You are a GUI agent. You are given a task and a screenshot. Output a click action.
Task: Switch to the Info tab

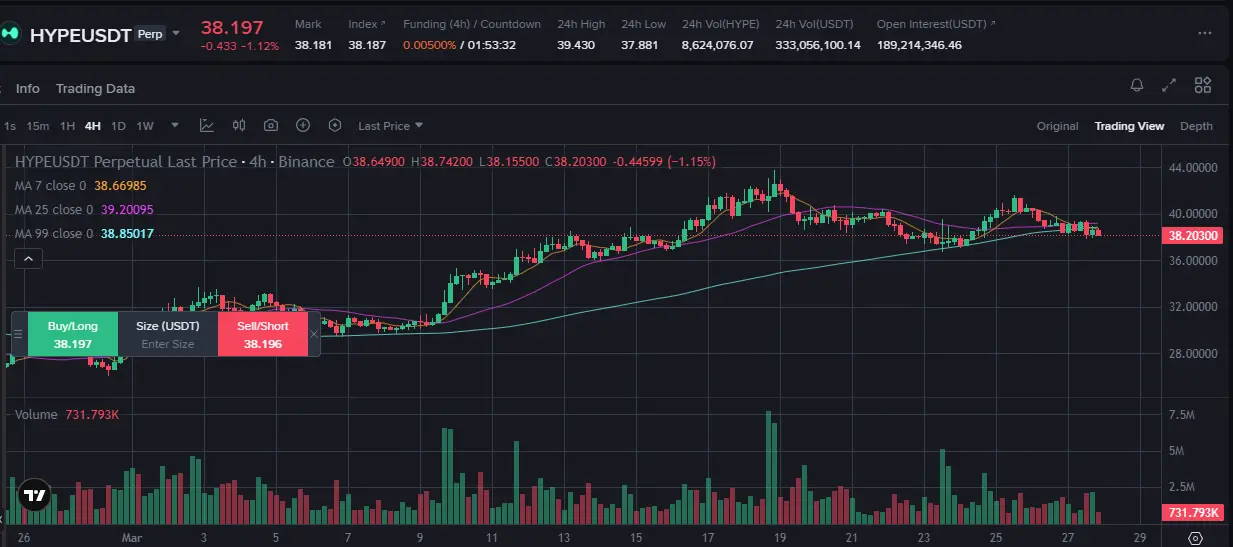pyautogui.click(x=28, y=88)
